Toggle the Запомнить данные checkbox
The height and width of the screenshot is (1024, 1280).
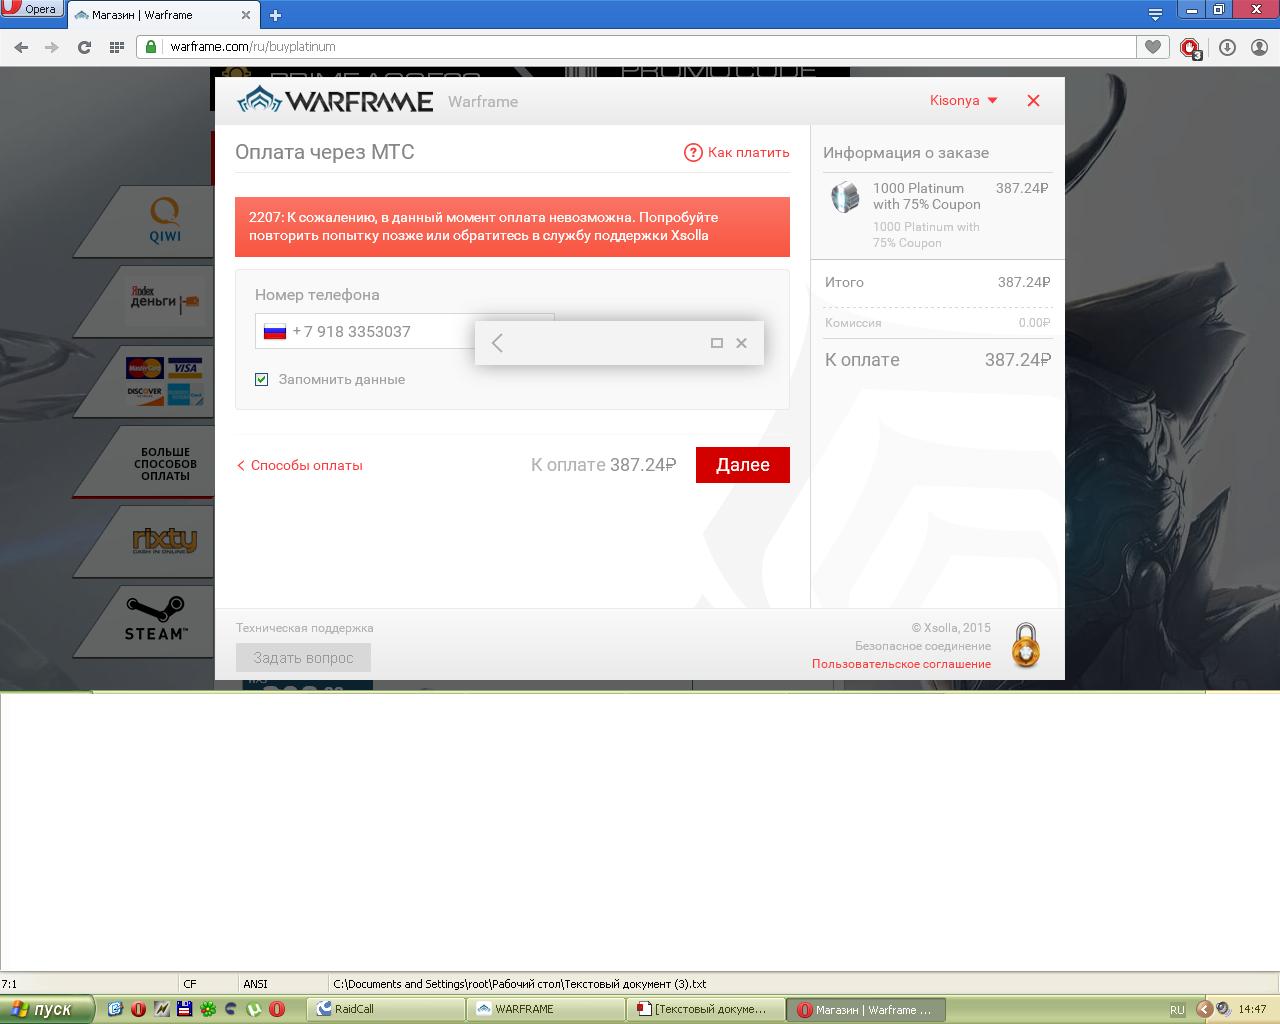click(x=262, y=379)
